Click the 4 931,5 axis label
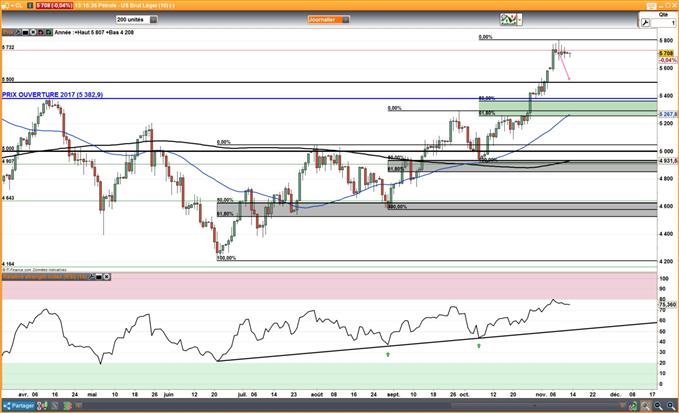The image size is (679, 413). 668,161
